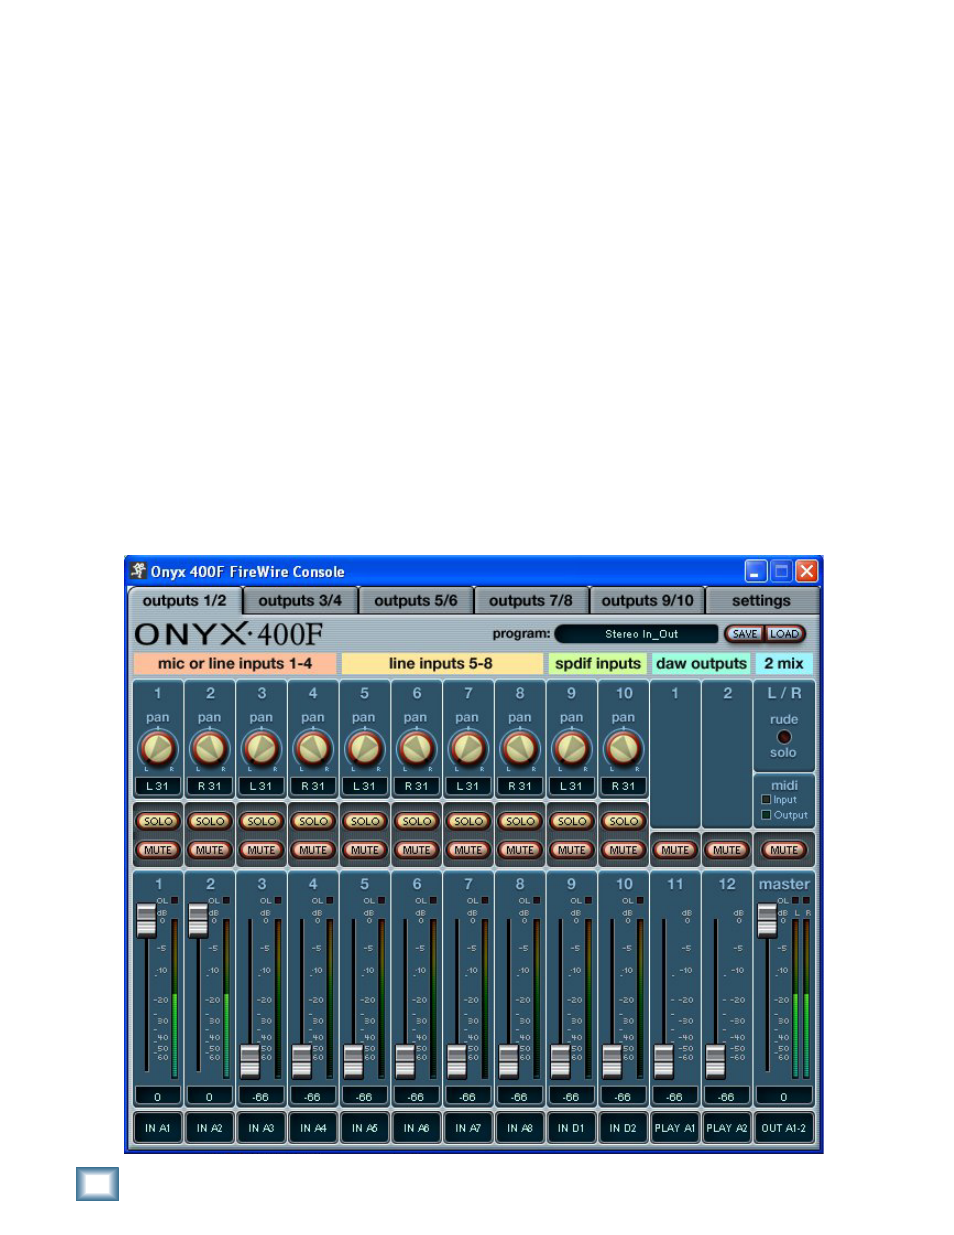954x1235 pixels.
Task: Mute the L/R master mix
Action: click(784, 850)
